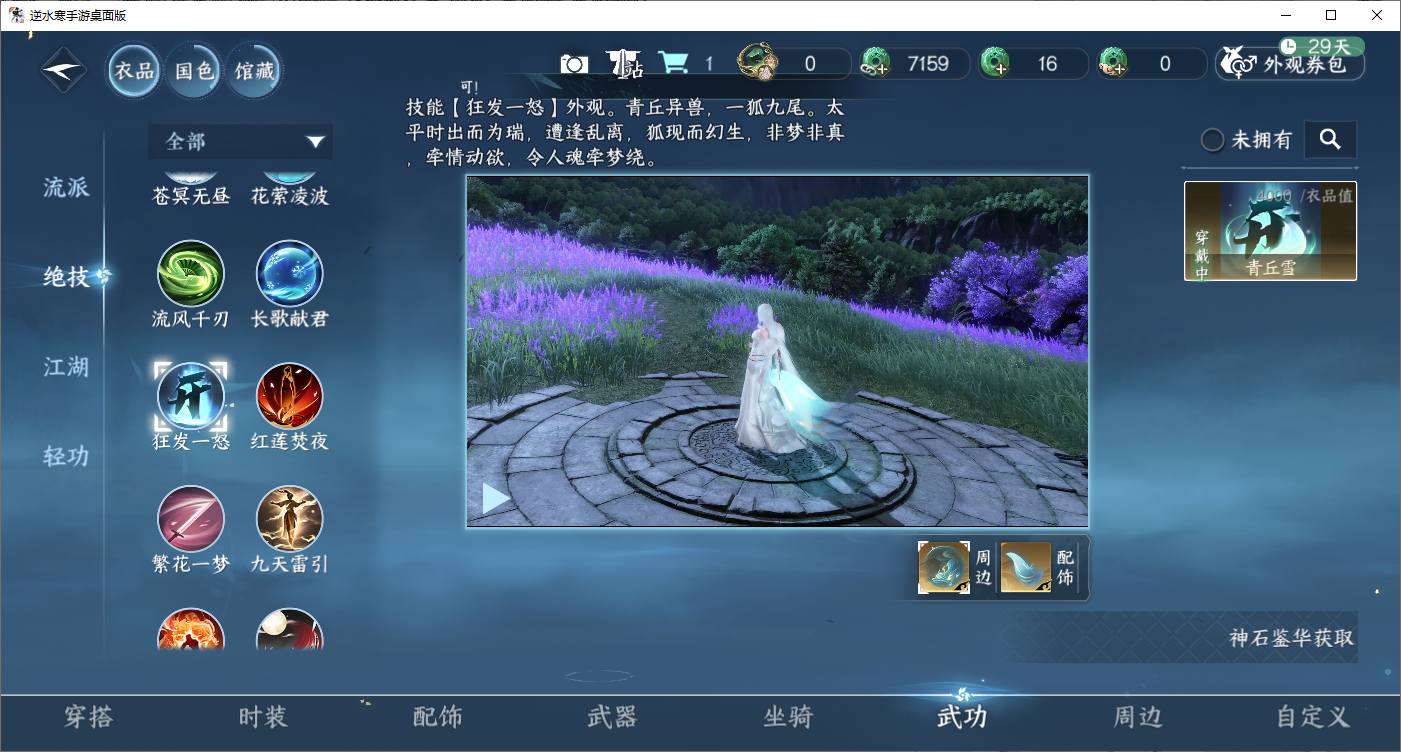Viewport: 1401px width, 752px height.
Task: Open the 轻功 side category
Action: 66,456
